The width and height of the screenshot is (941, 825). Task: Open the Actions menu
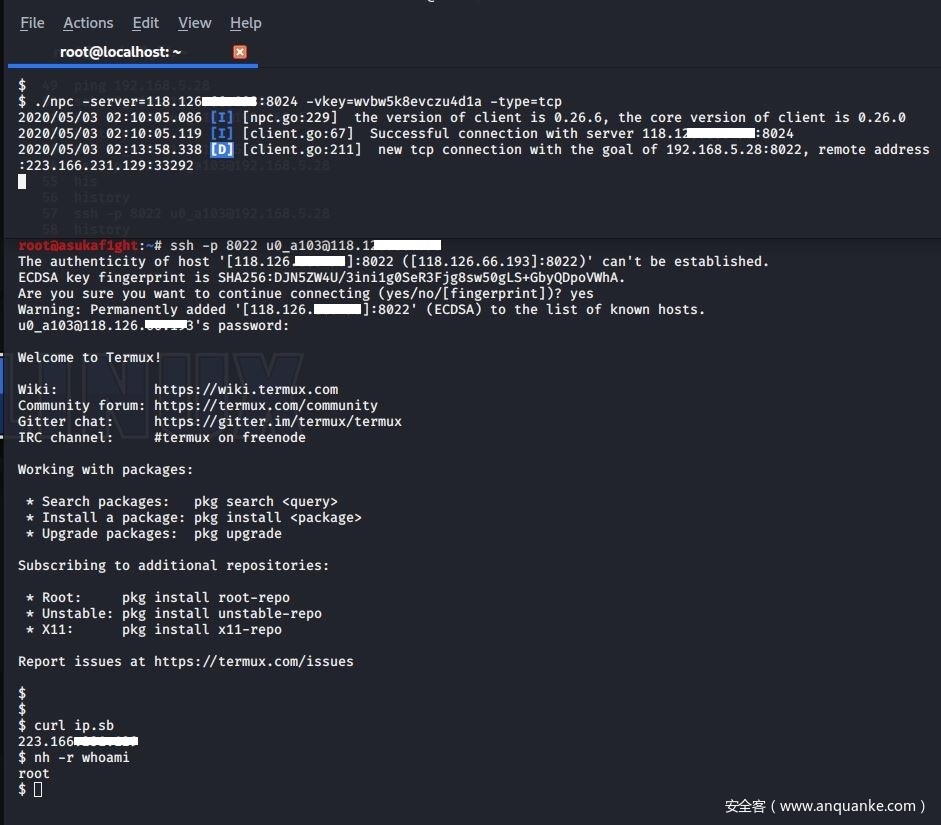click(88, 23)
